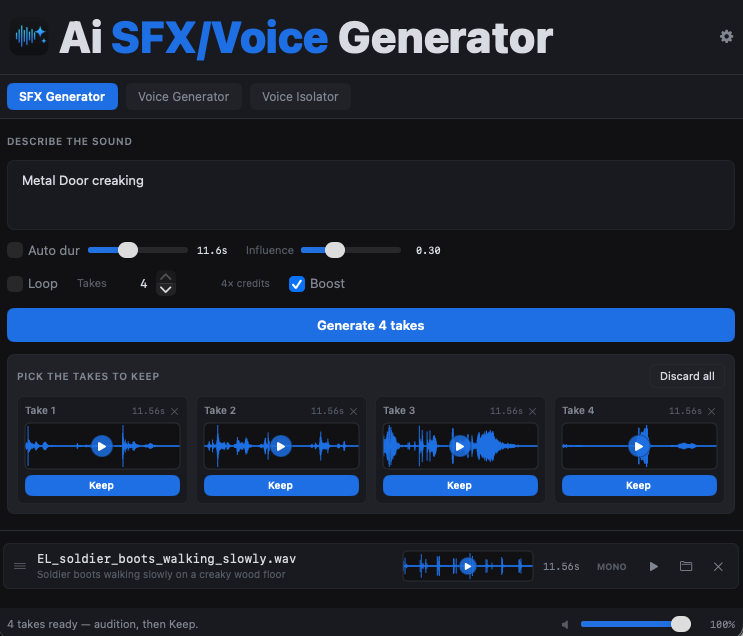Mute audio with the speaker icon
The width and height of the screenshot is (743, 636).
(565, 624)
